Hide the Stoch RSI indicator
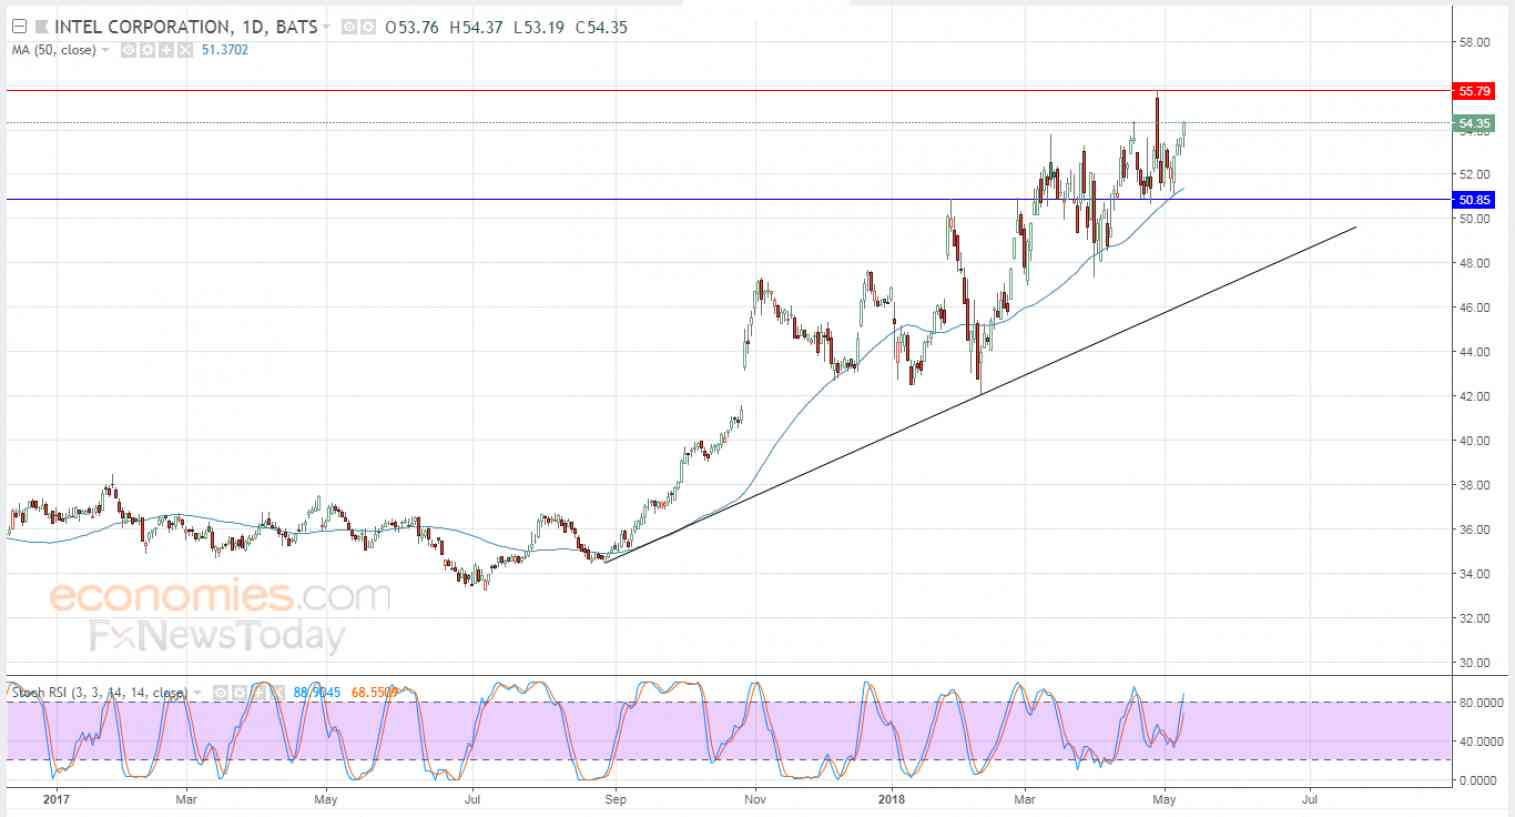 coord(221,692)
